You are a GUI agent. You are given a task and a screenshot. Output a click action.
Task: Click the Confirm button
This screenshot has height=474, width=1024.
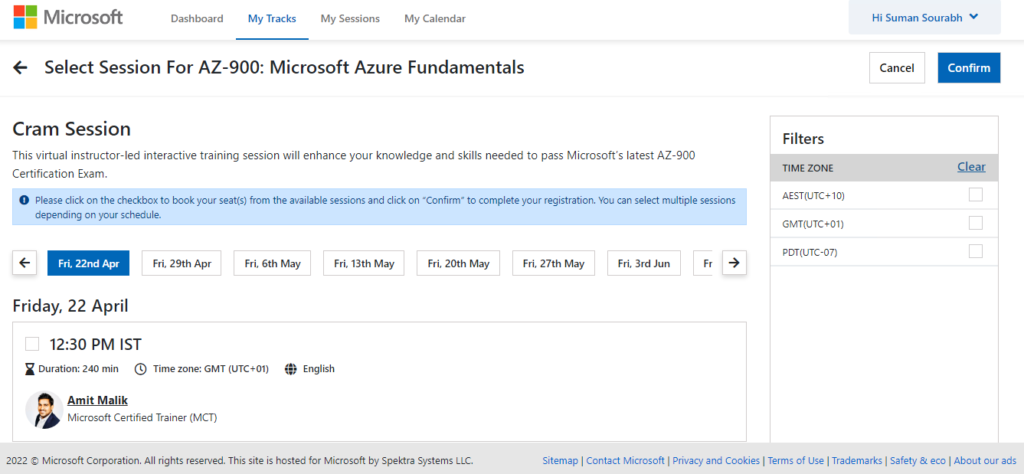pos(968,68)
